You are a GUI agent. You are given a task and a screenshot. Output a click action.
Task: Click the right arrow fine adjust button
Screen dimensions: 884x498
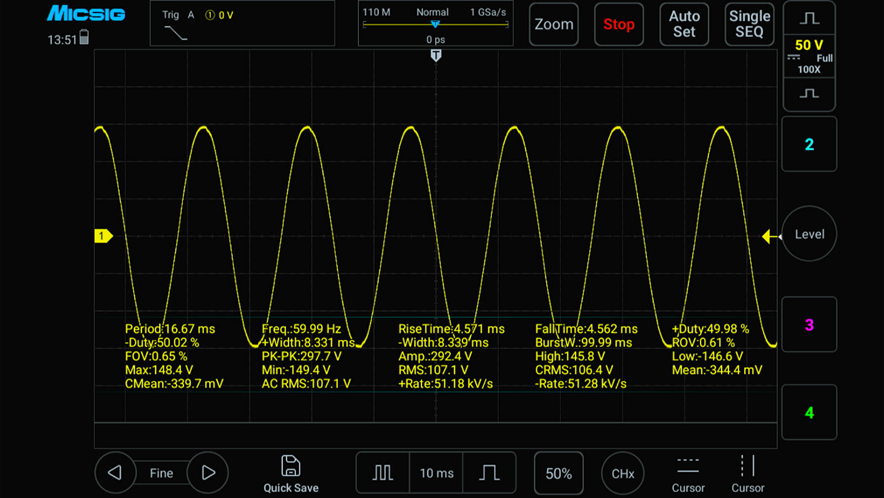(208, 473)
